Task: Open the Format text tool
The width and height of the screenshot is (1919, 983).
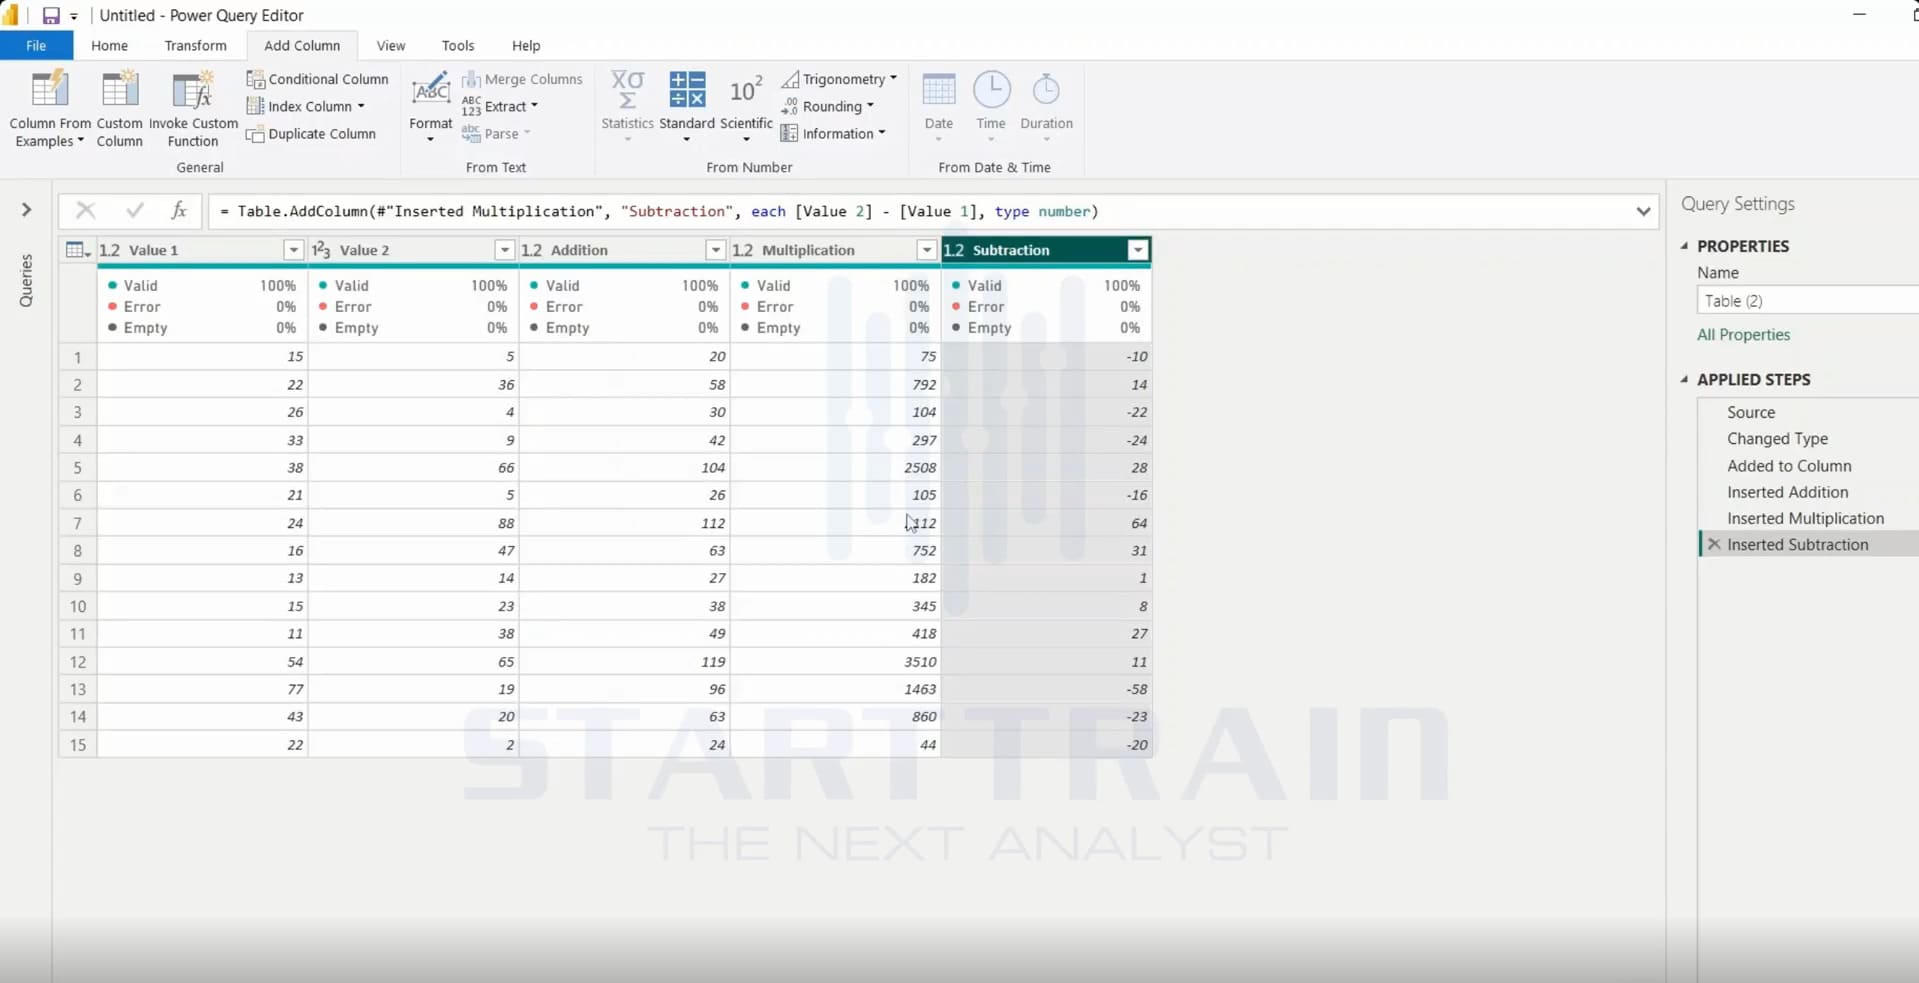Action: [431, 106]
